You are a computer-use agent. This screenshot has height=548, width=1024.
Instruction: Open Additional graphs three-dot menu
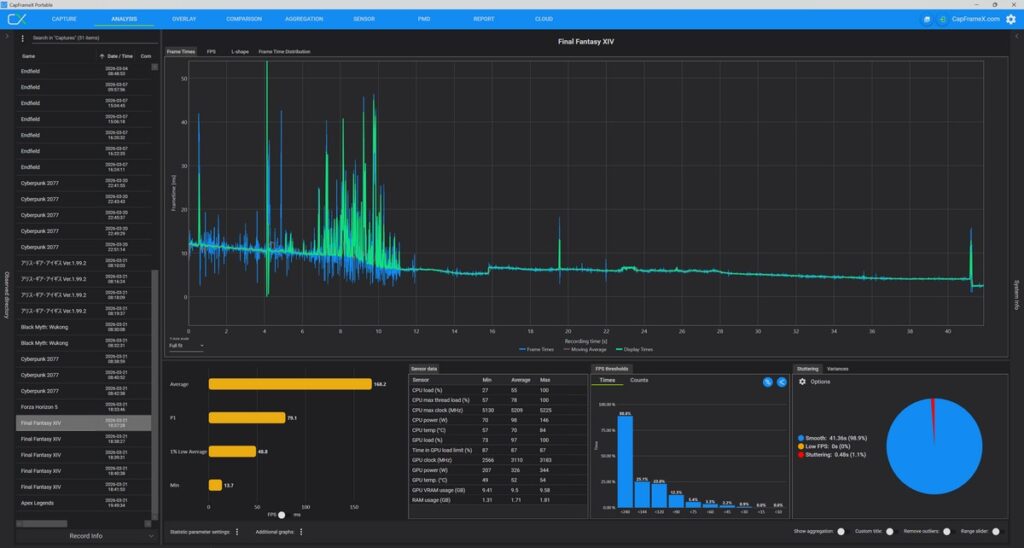tap(301, 532)
